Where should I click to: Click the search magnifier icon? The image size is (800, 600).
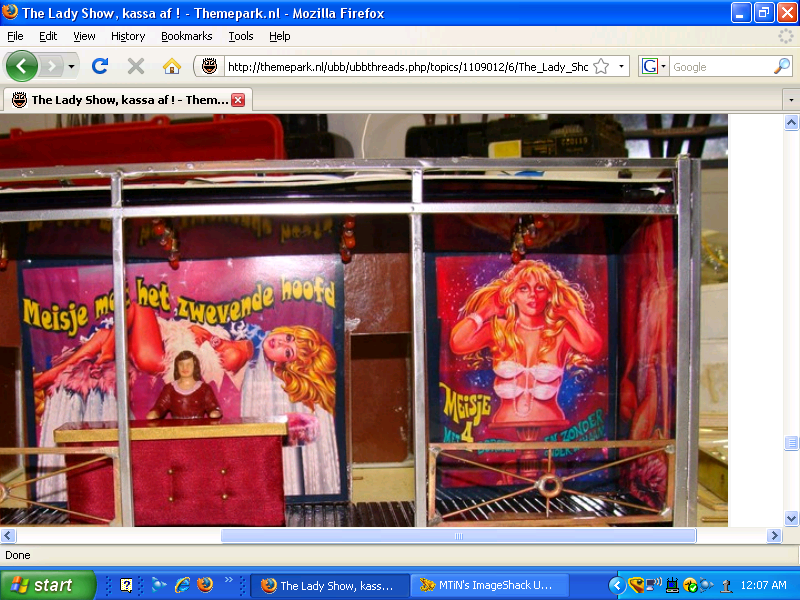coord(782,66)
